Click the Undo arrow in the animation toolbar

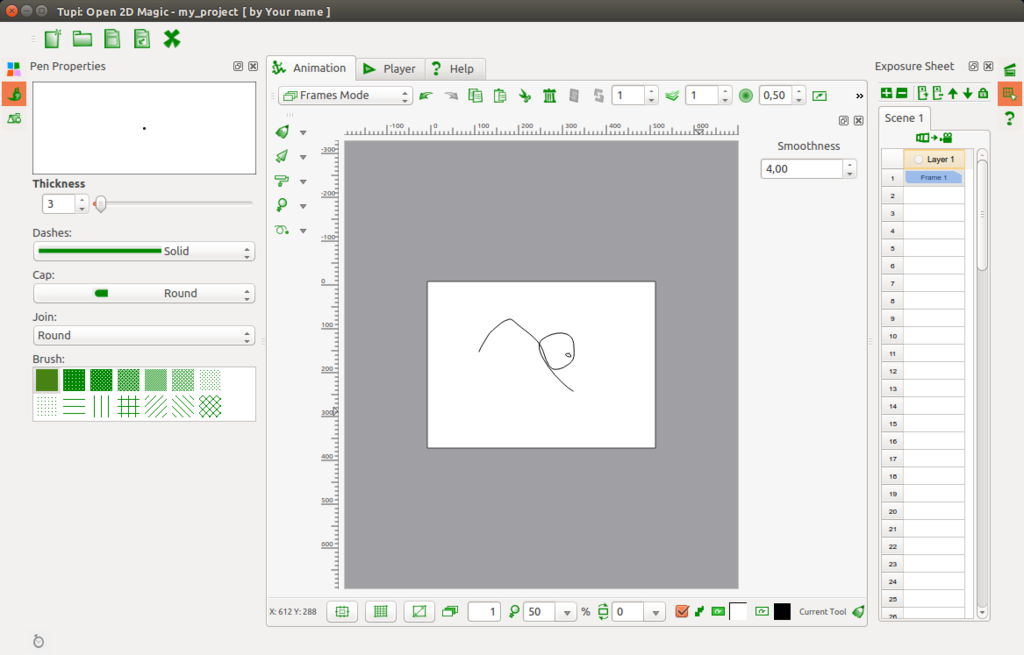(426, 96)
